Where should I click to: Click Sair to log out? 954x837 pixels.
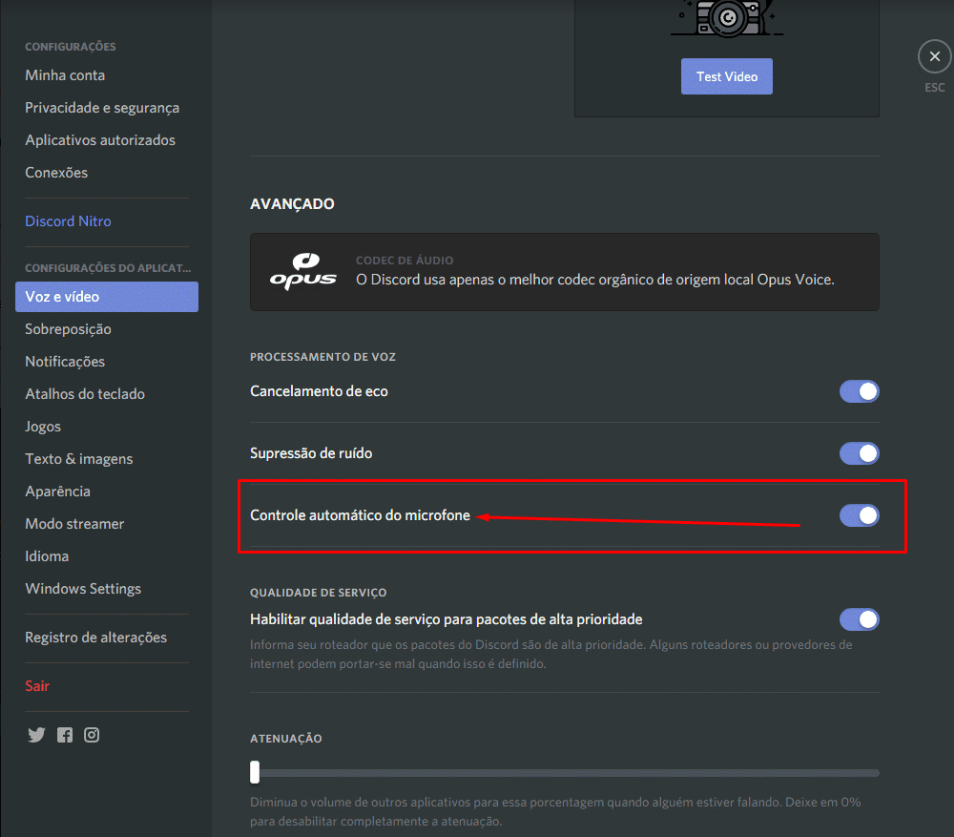tap(37, 686)
